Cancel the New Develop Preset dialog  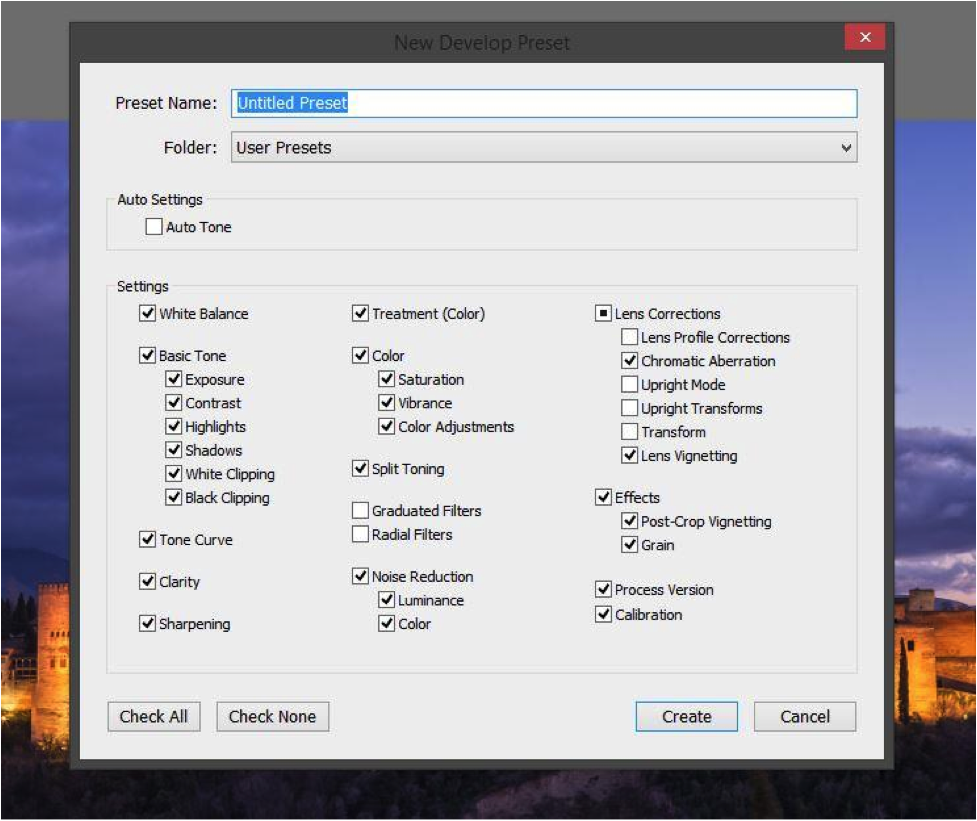(805, 716)
